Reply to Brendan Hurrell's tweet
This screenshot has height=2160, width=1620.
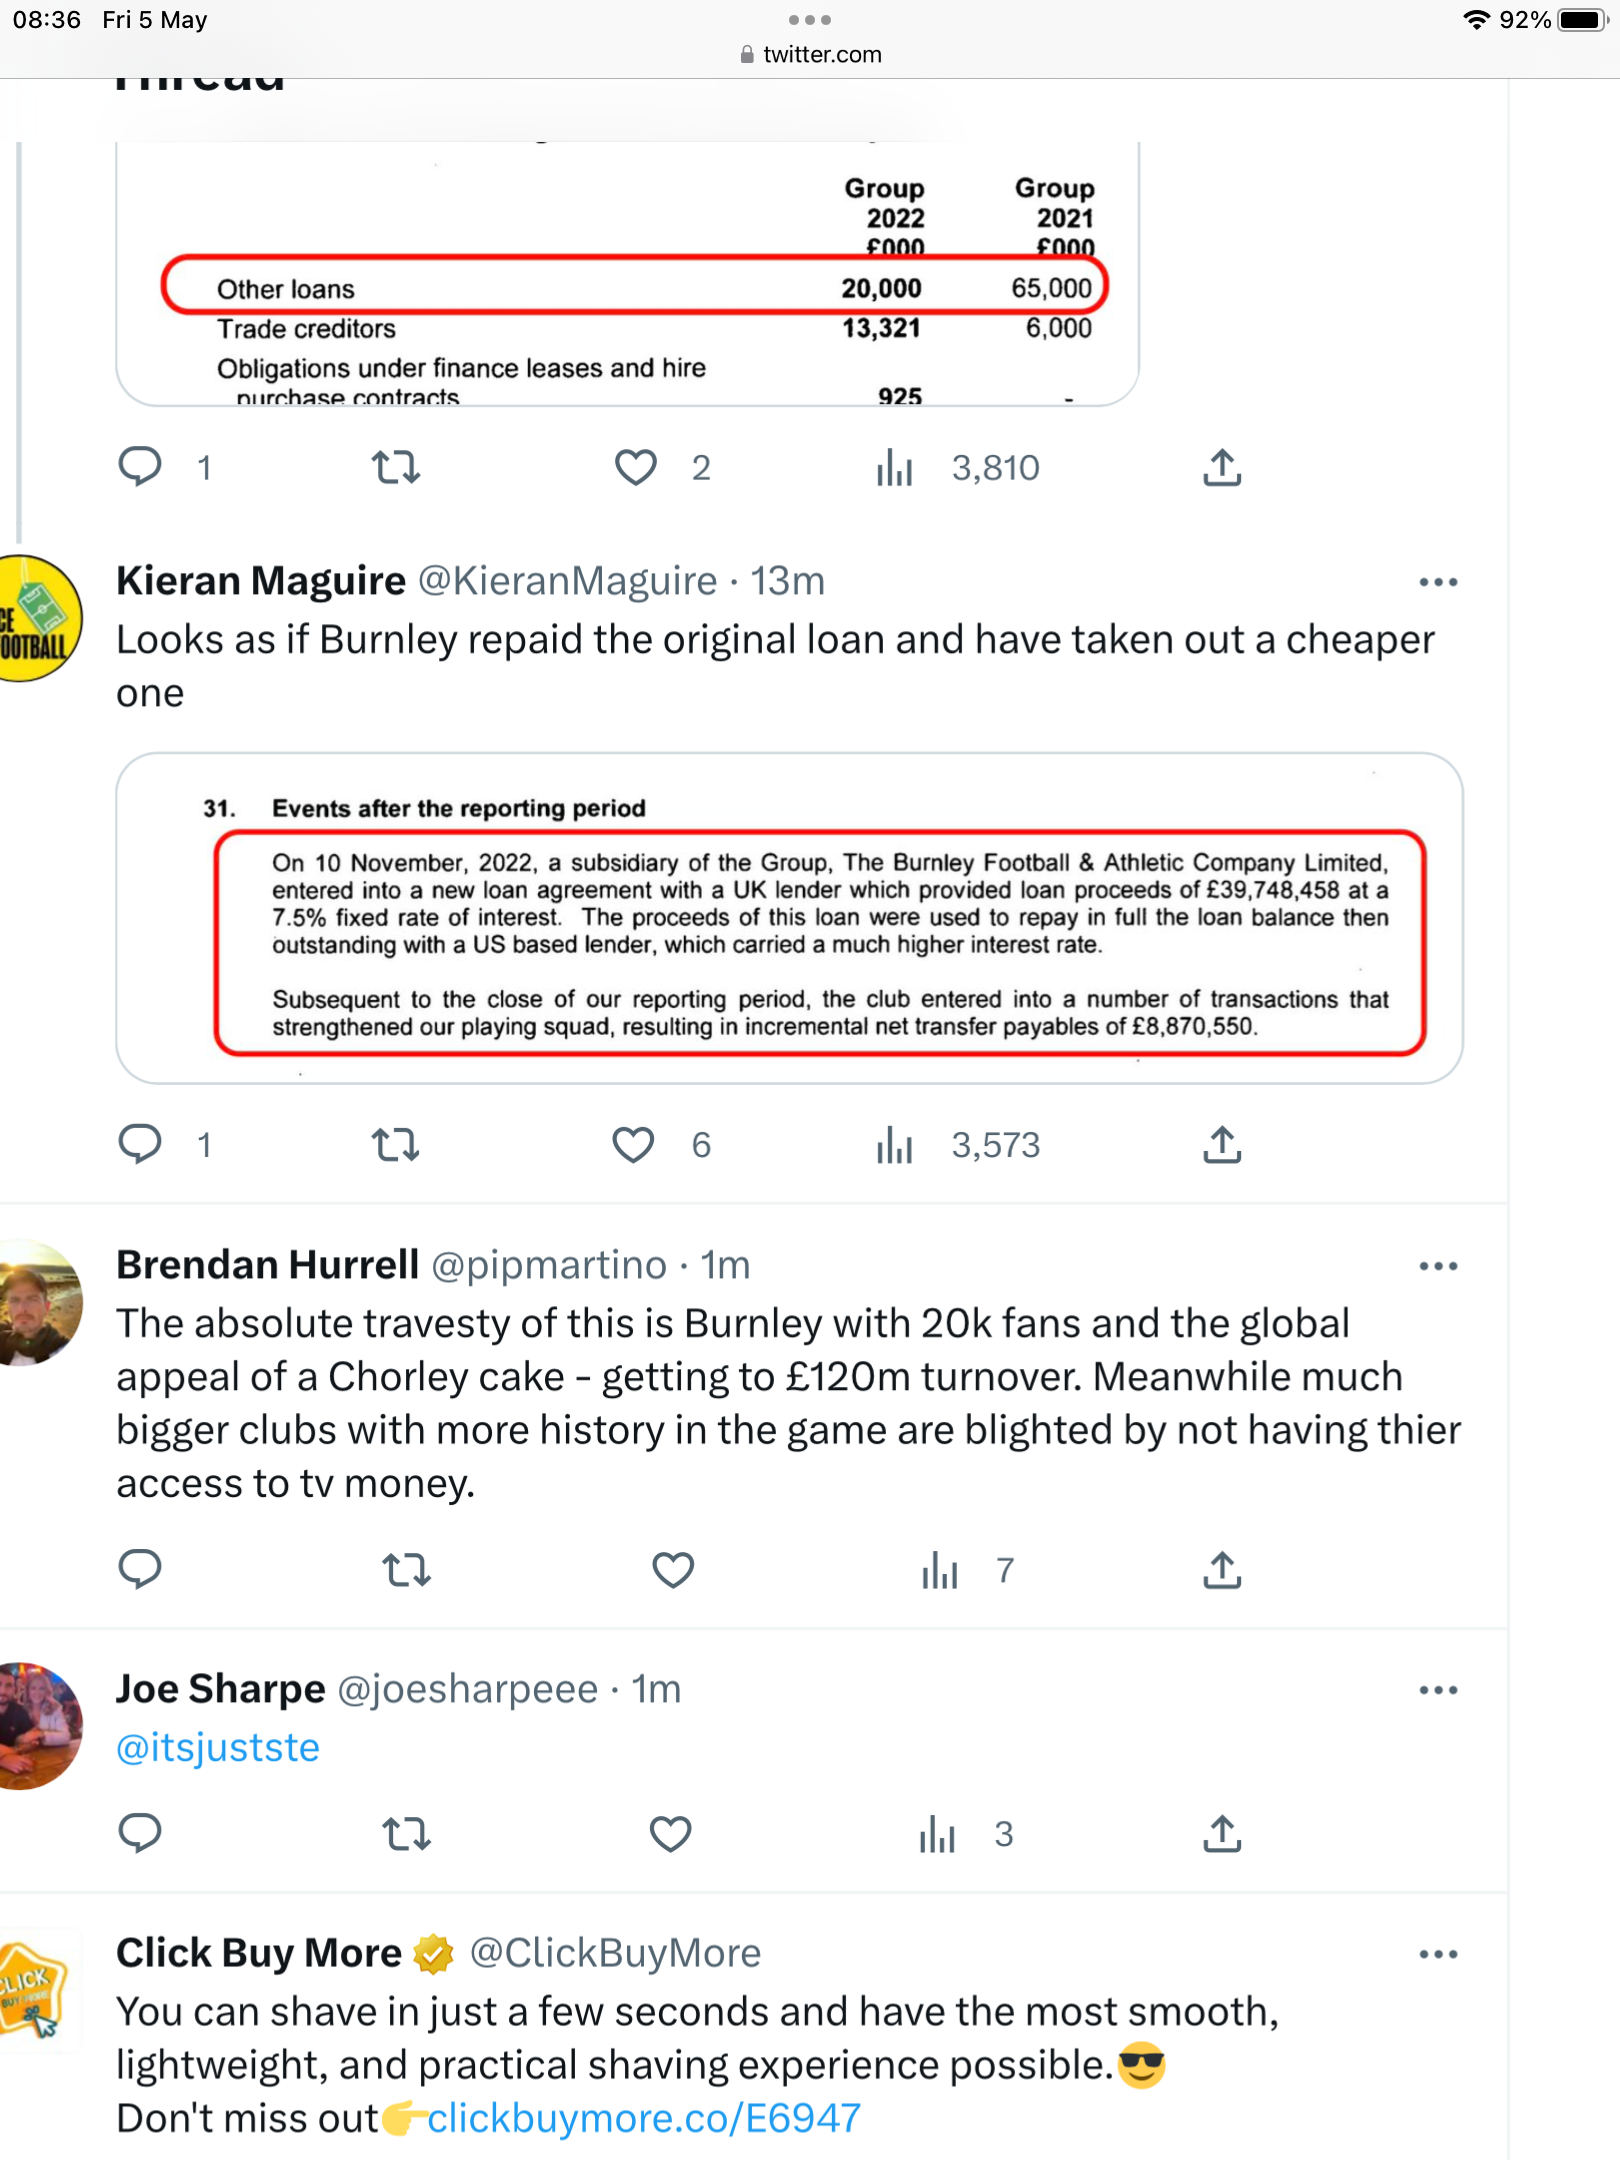pos(140,1570)
